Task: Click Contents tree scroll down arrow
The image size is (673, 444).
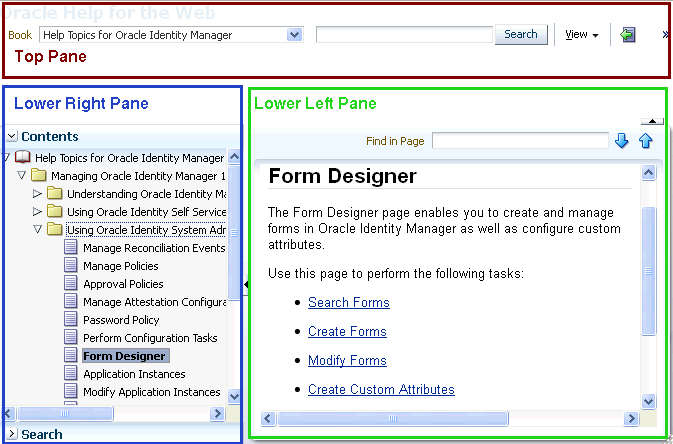Action: pos(234,396)
